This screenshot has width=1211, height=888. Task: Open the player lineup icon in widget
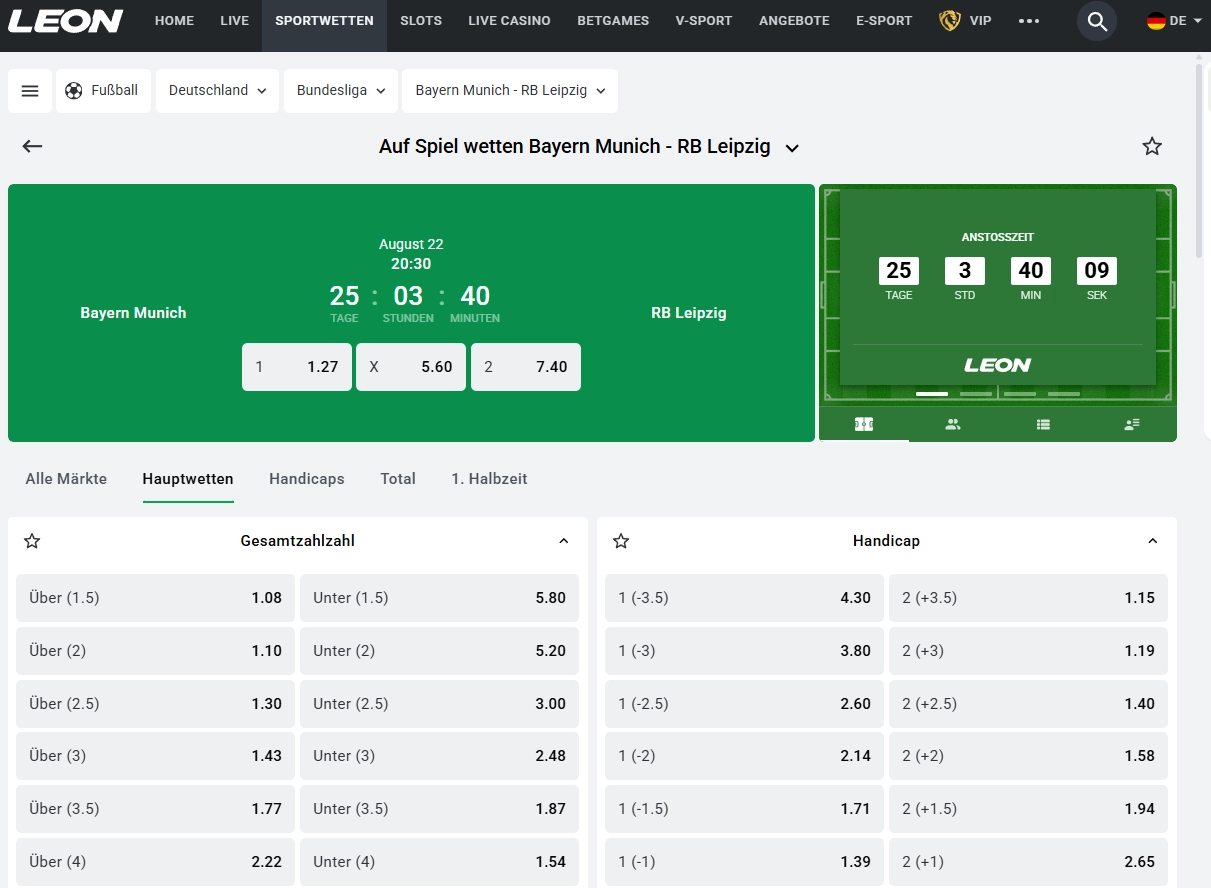click(1132, 424)
